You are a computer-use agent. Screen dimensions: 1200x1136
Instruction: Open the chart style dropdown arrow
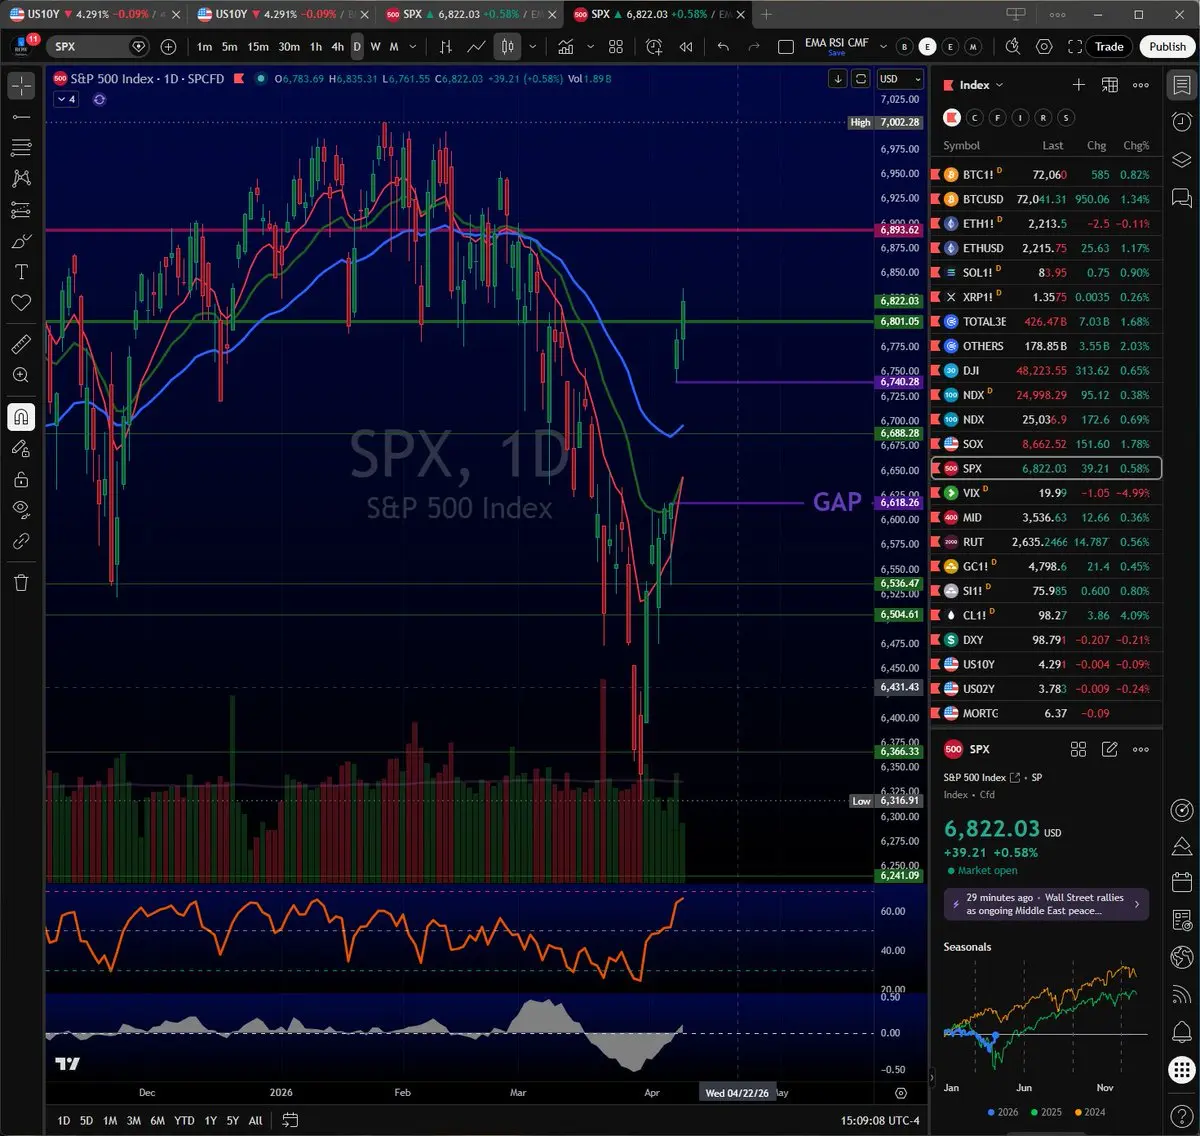click(x=533, y=46)
